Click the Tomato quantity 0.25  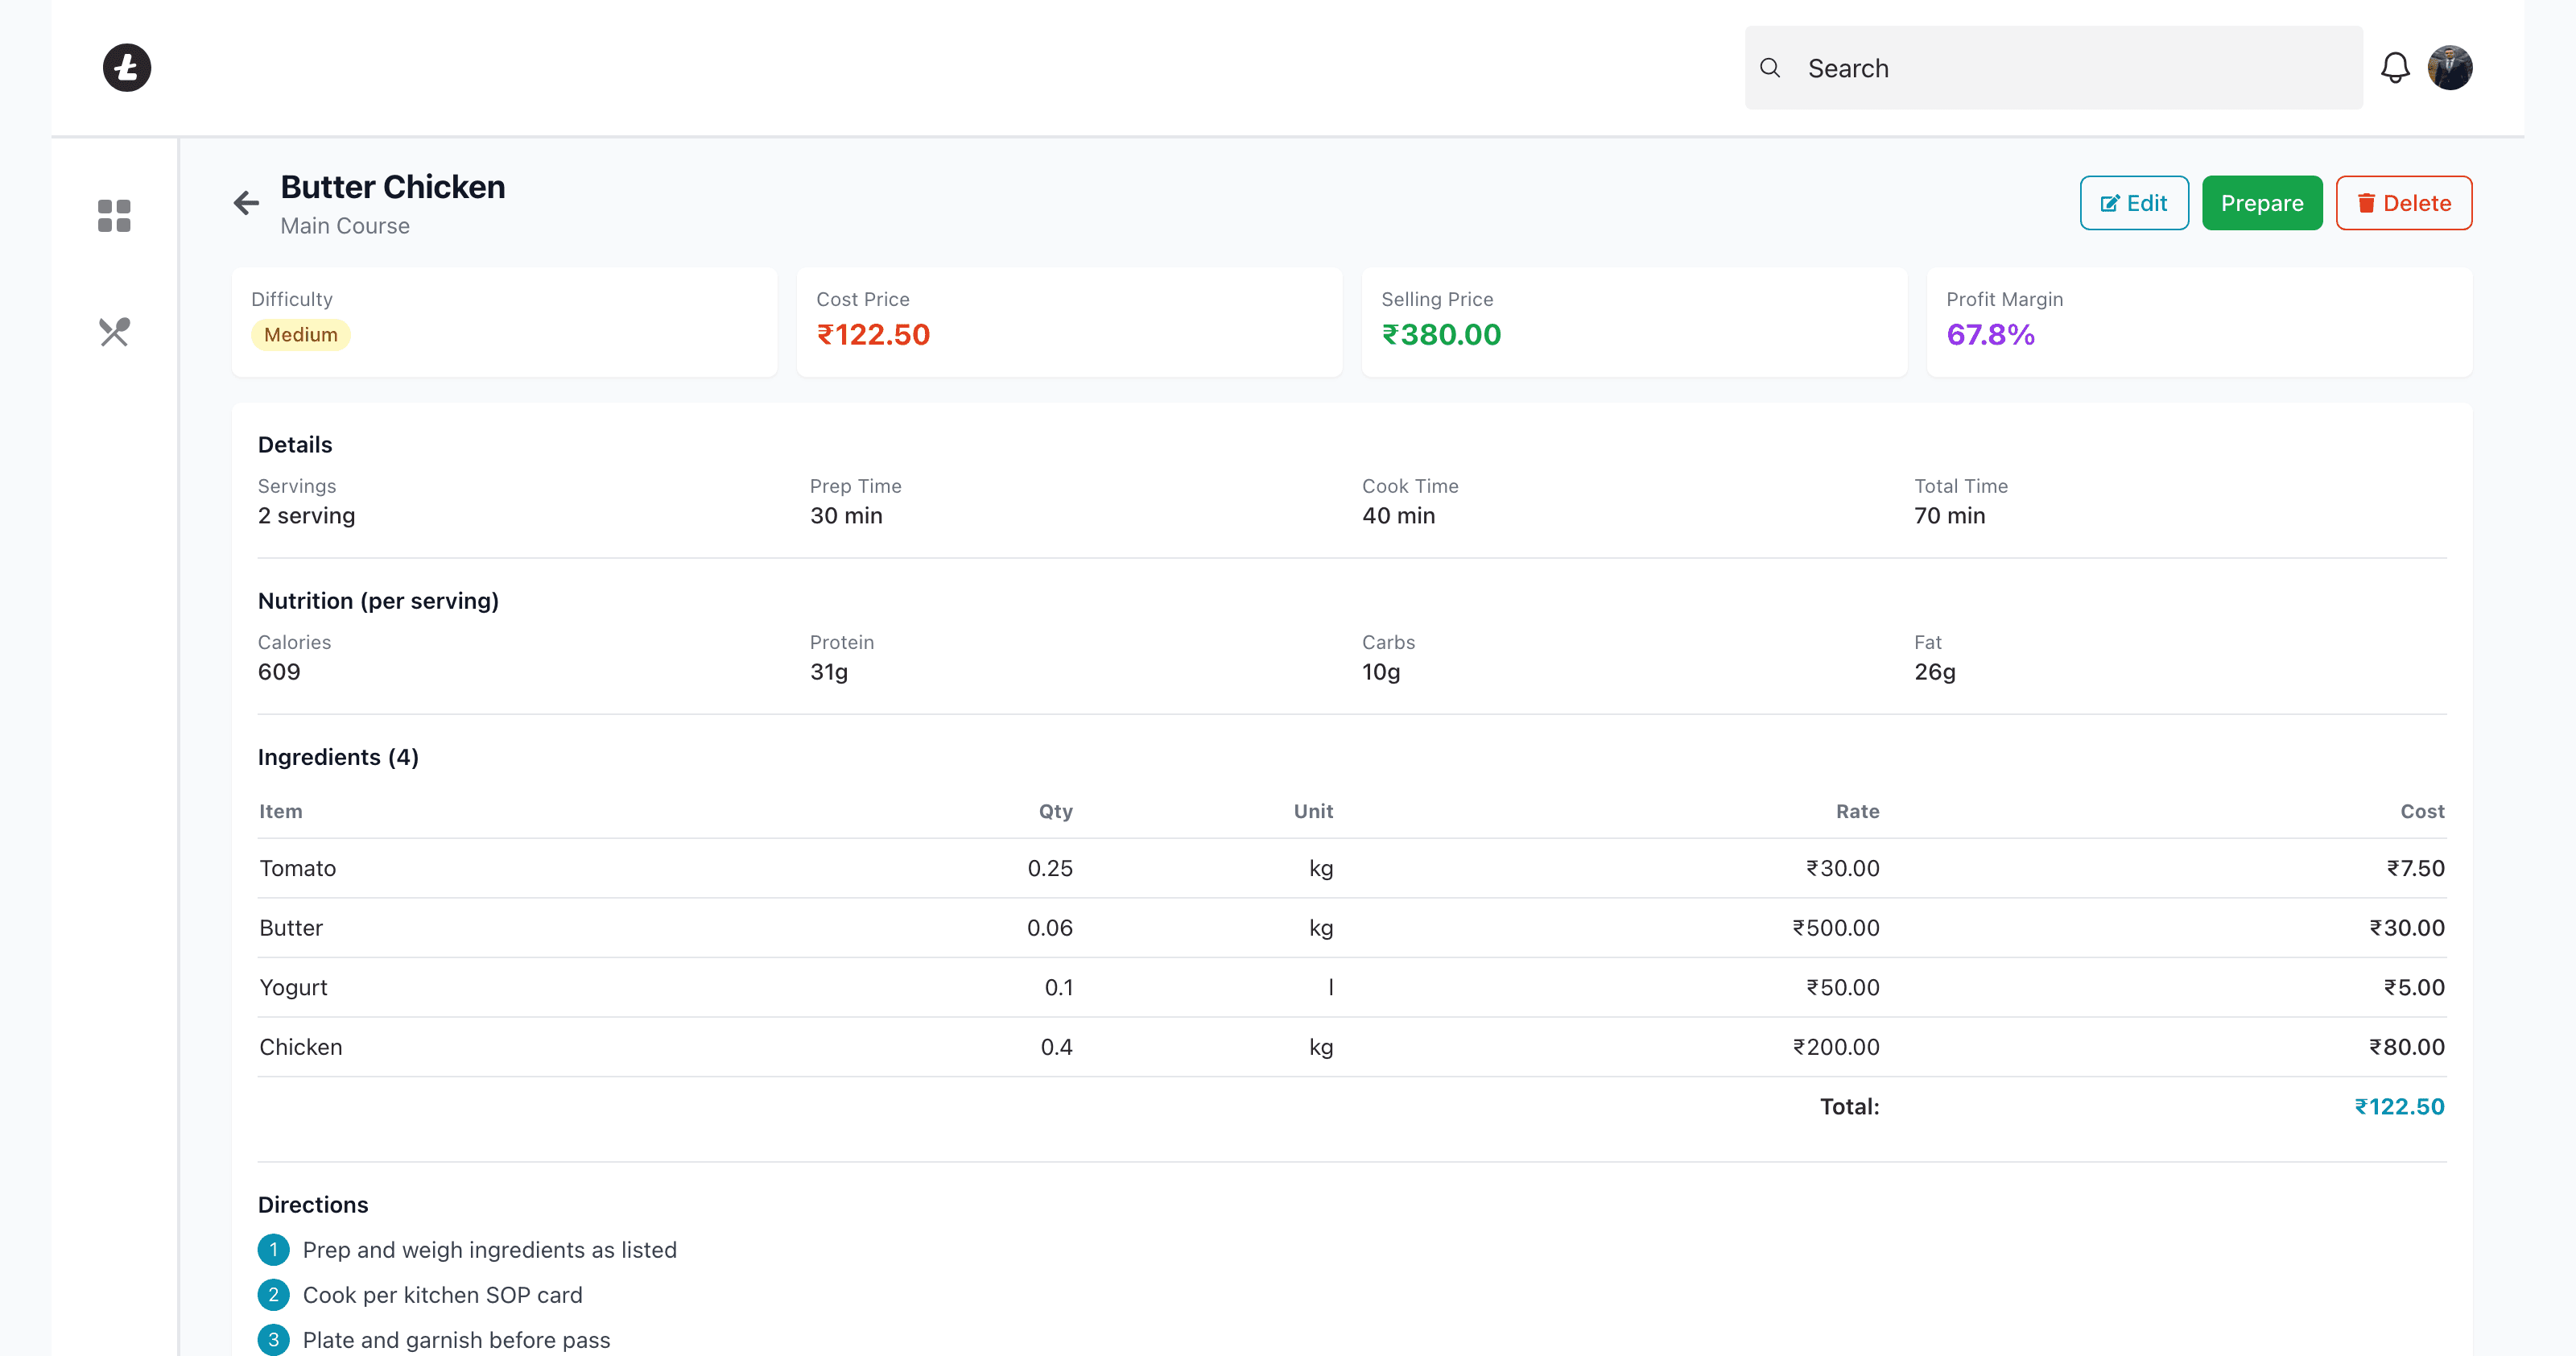[x=1050, y=868]
